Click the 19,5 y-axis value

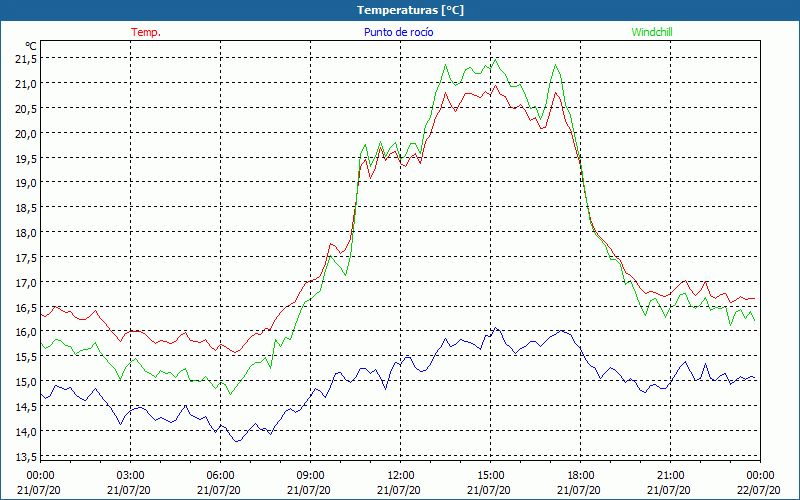pyautogui.click(x=26, y=158)
